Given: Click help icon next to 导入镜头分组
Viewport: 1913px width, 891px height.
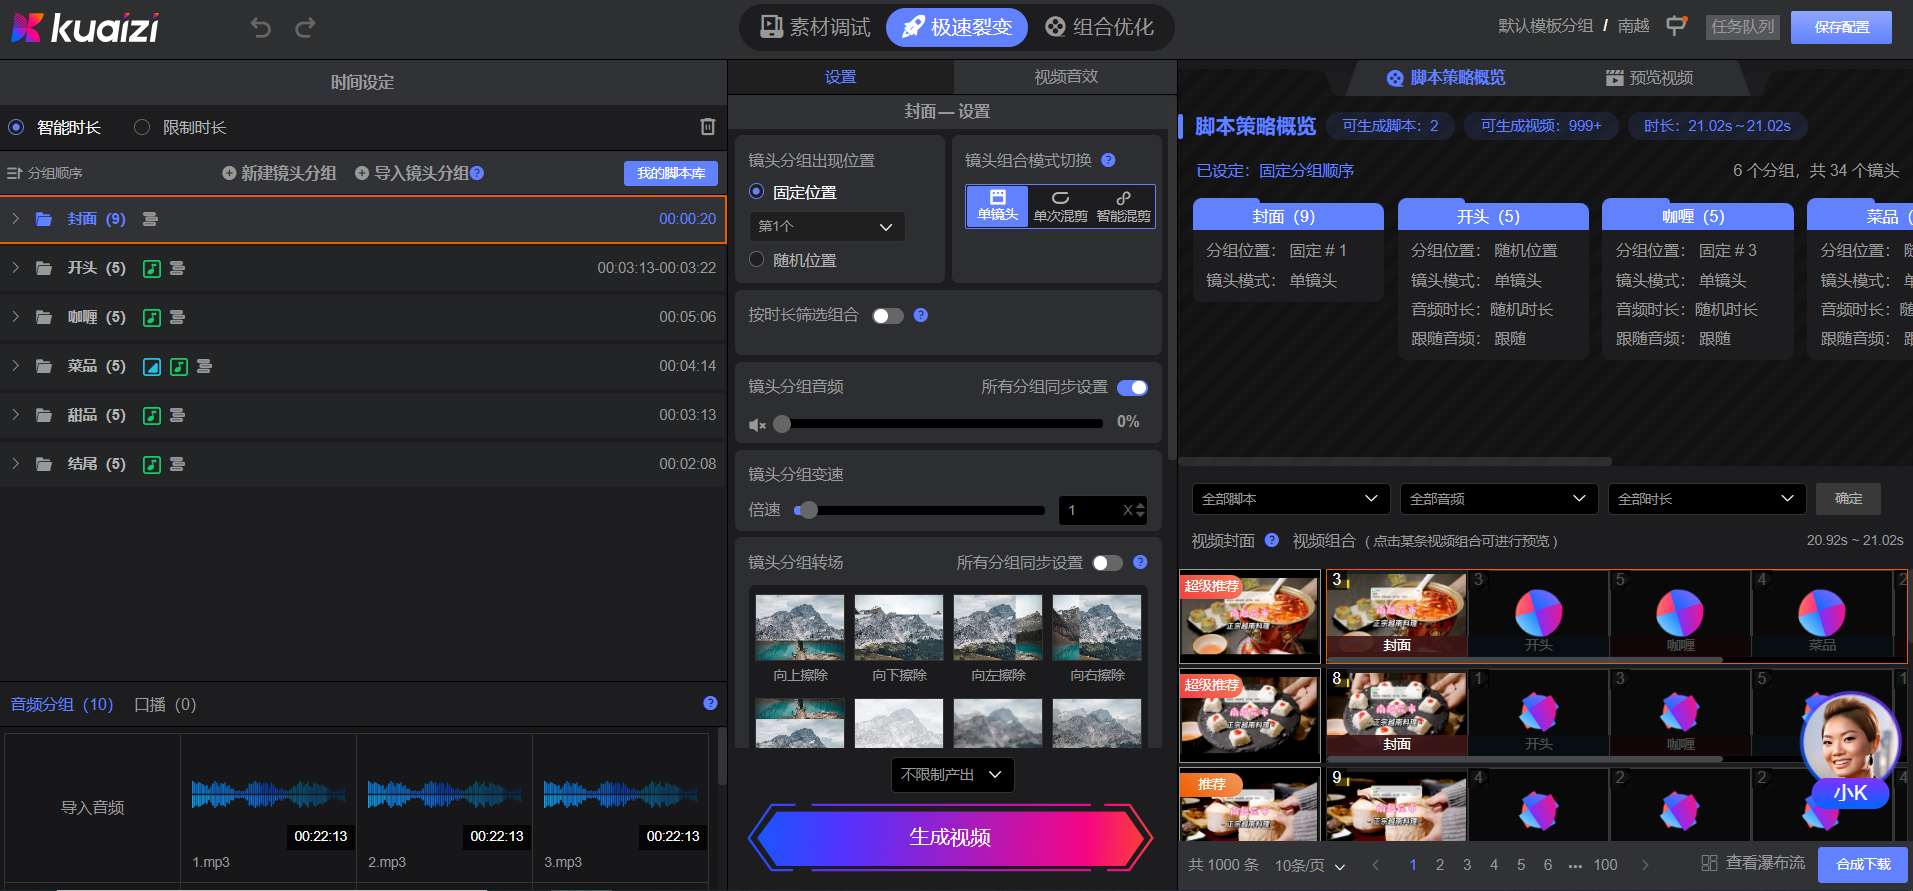Looking at the screenshot, I should point(477,173).
